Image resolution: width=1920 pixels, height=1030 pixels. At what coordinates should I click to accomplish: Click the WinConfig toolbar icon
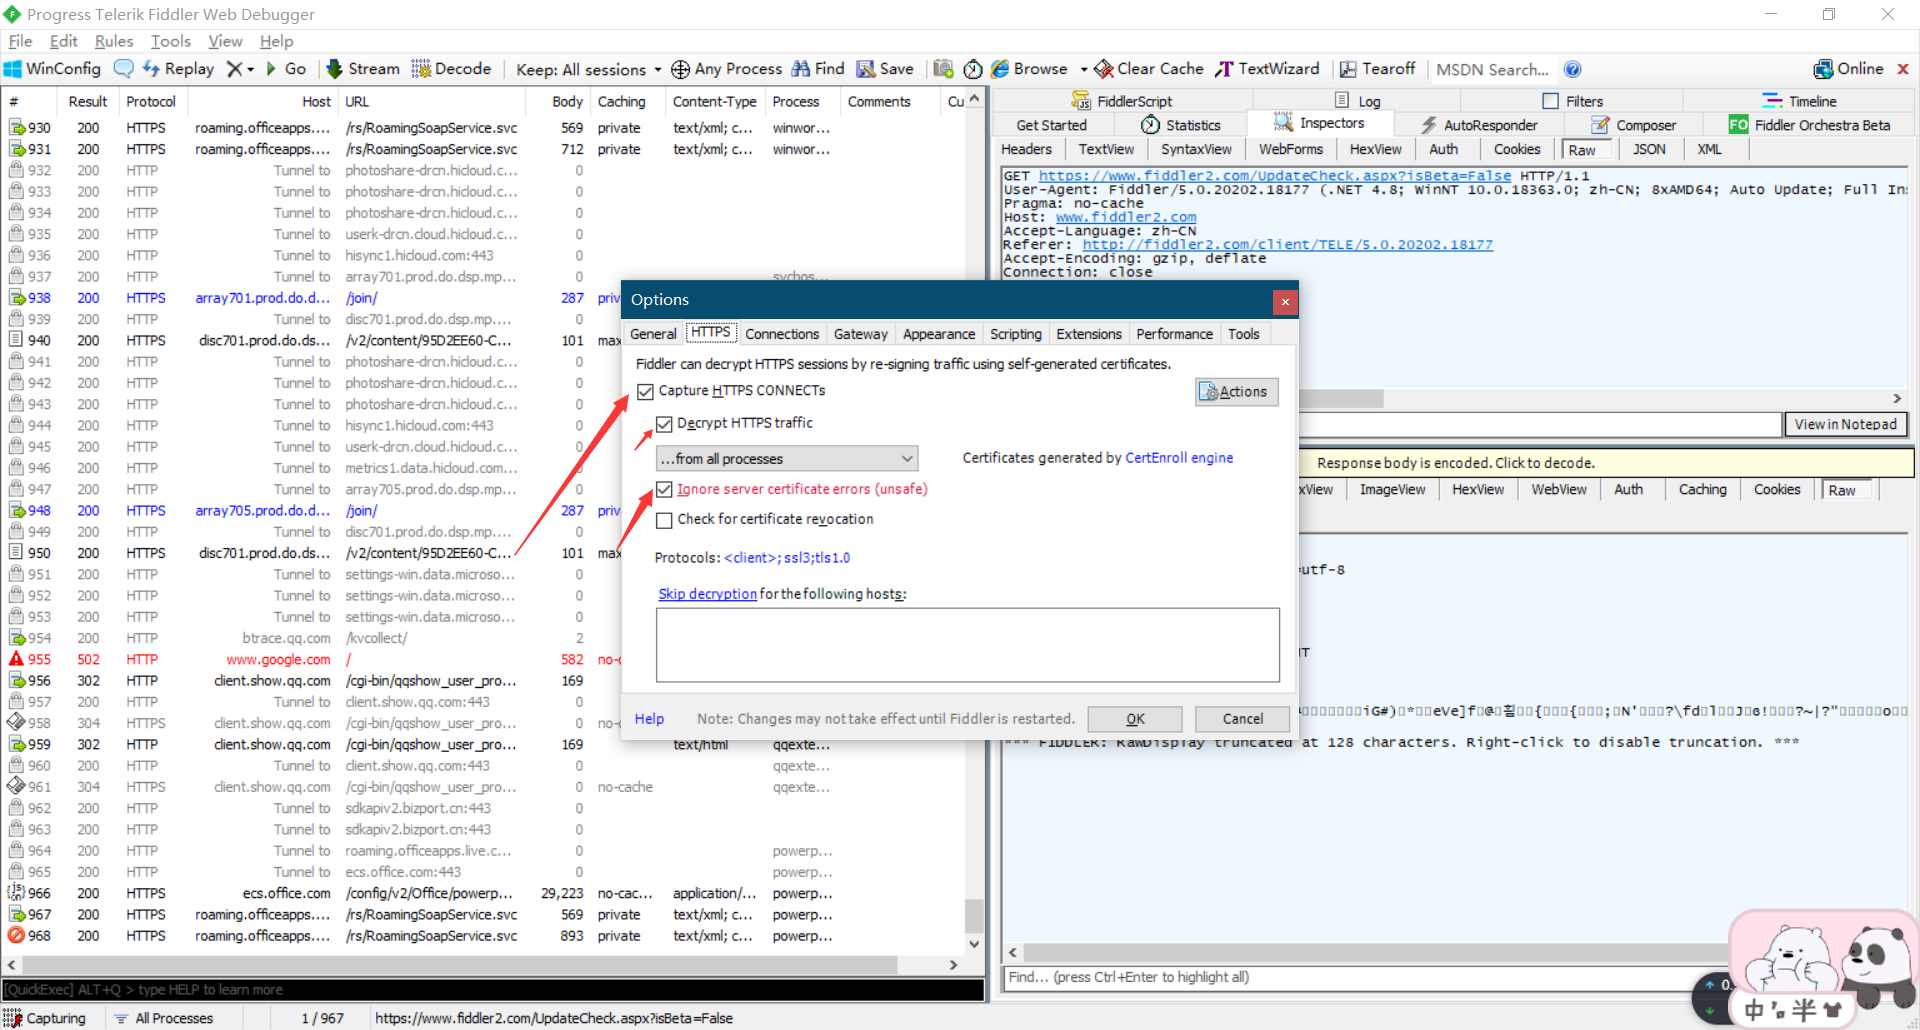point(13,69)
